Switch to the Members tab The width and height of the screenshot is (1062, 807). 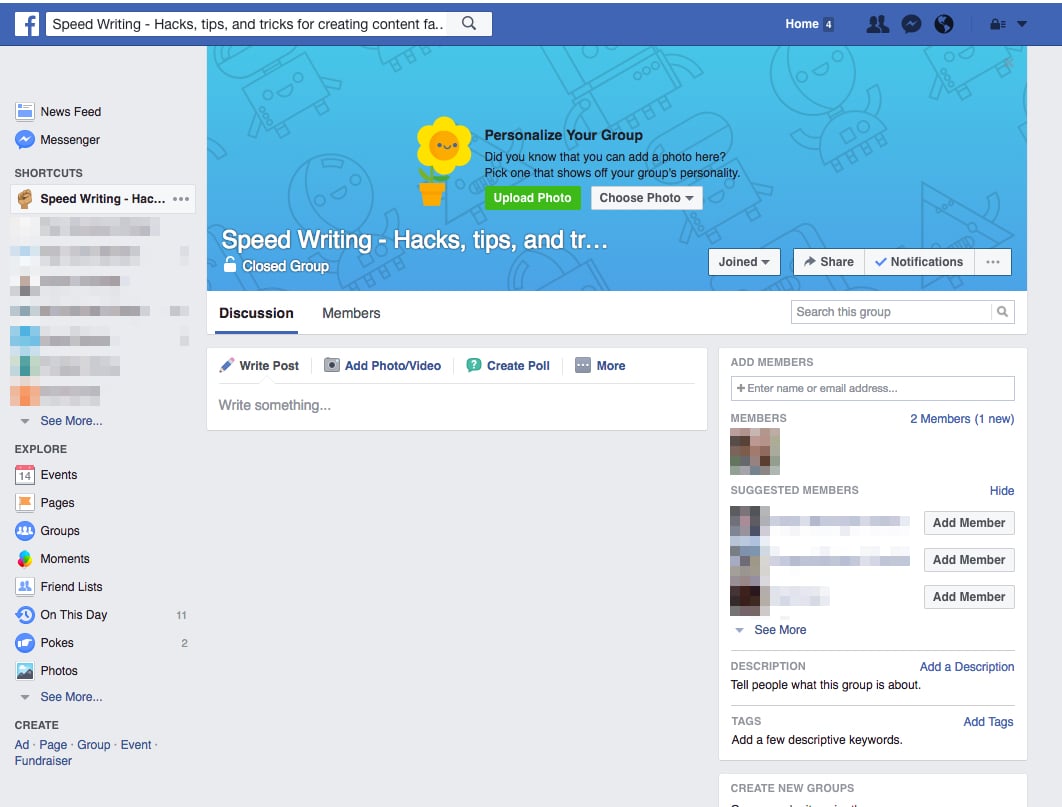(352, 313)
